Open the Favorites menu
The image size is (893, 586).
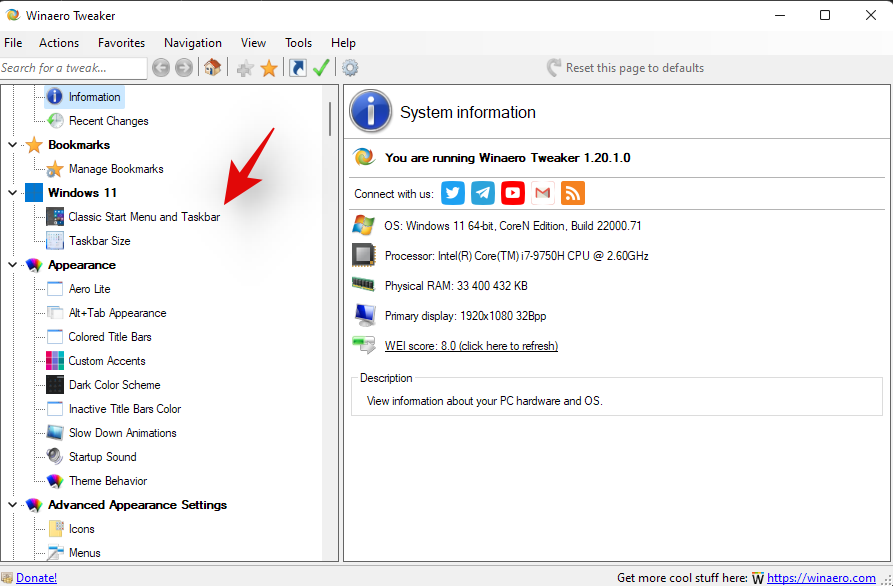tap(121, 43)
